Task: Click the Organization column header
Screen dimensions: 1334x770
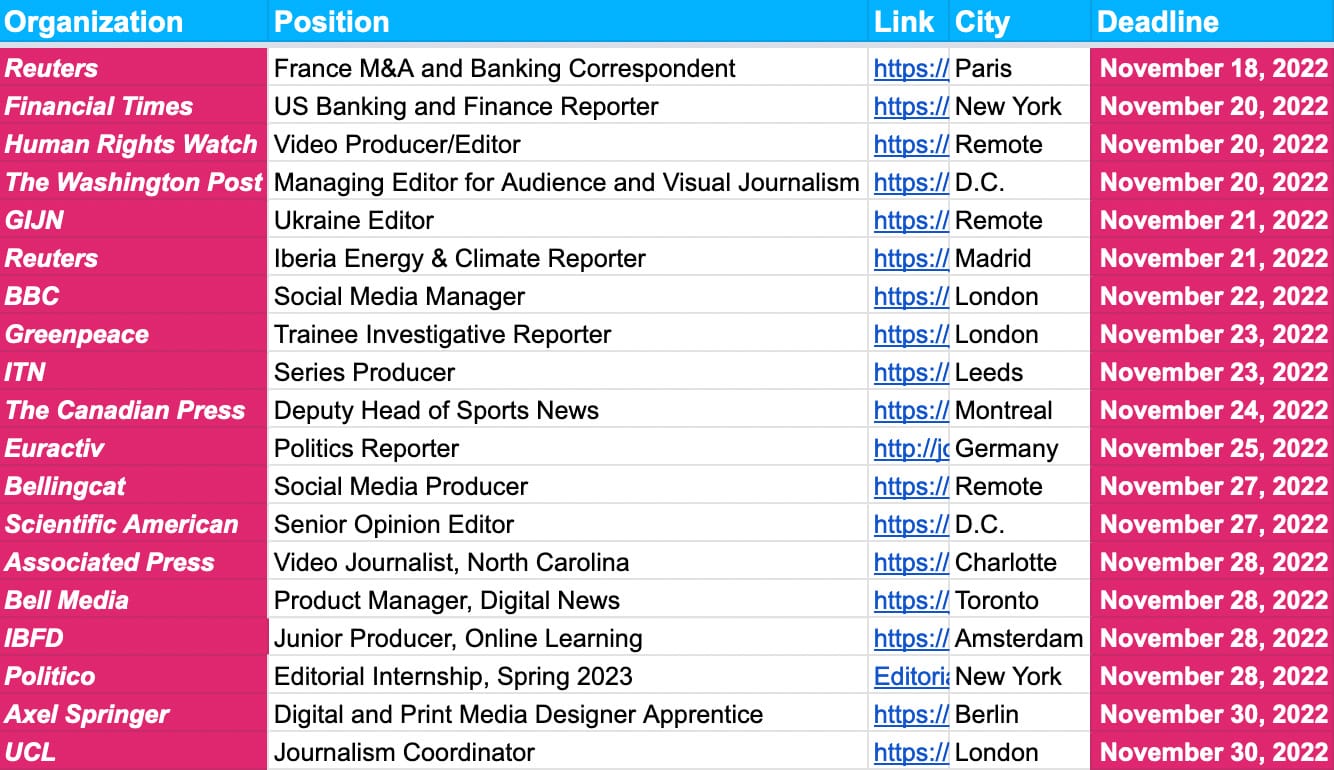Action: (x=94, y=22)
